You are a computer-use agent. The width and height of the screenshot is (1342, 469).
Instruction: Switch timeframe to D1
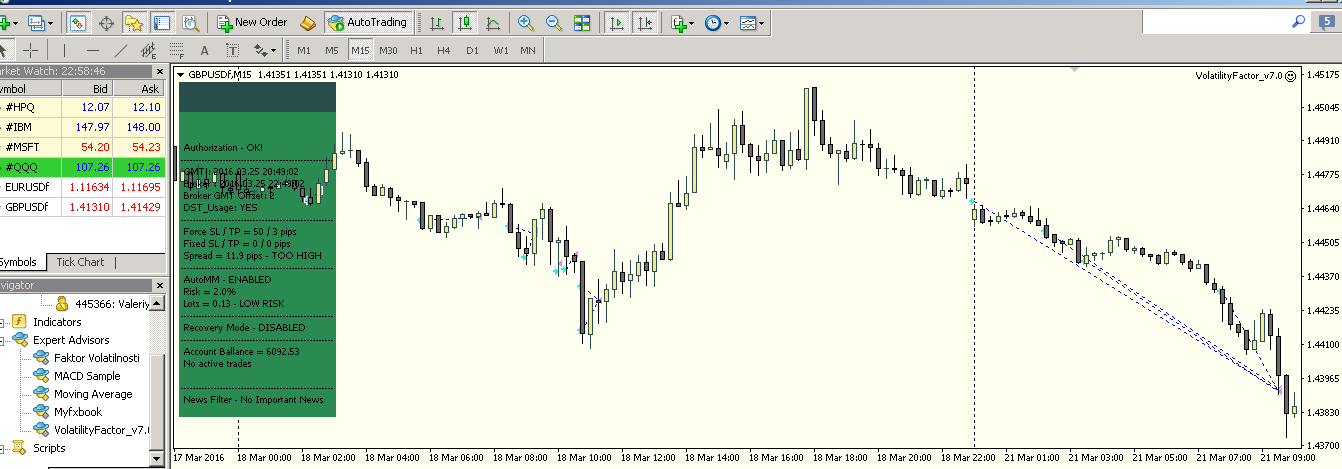(472, 50)
